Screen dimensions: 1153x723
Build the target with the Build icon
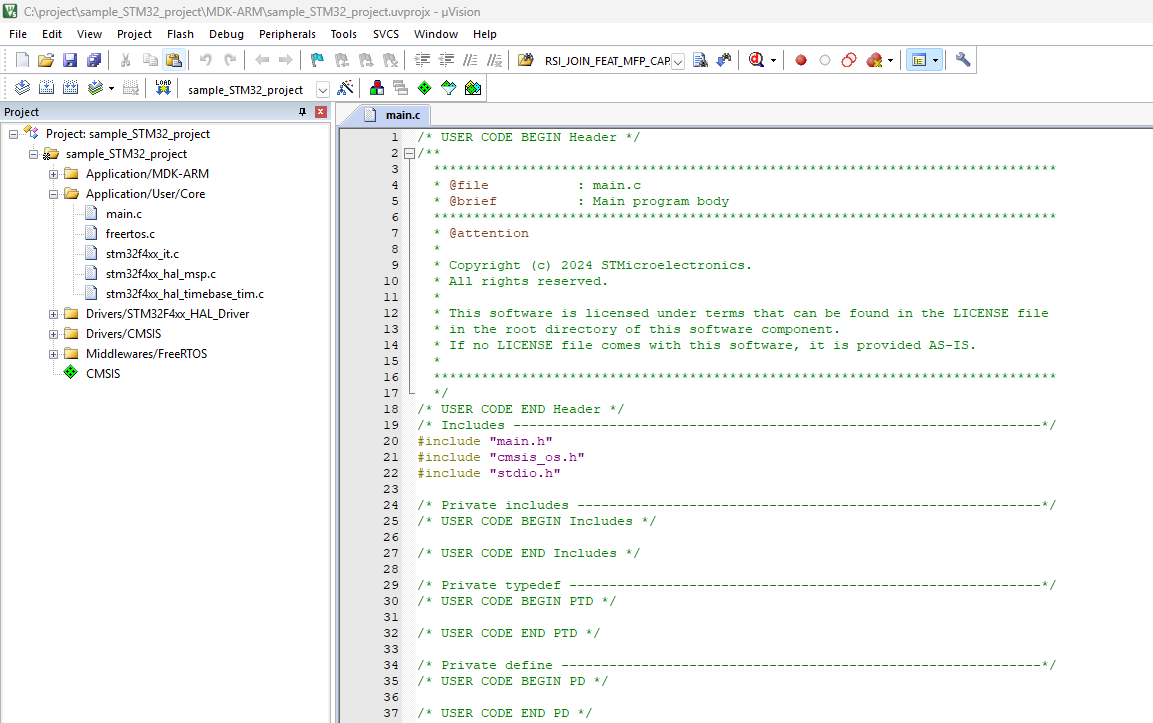coord(46,88)
